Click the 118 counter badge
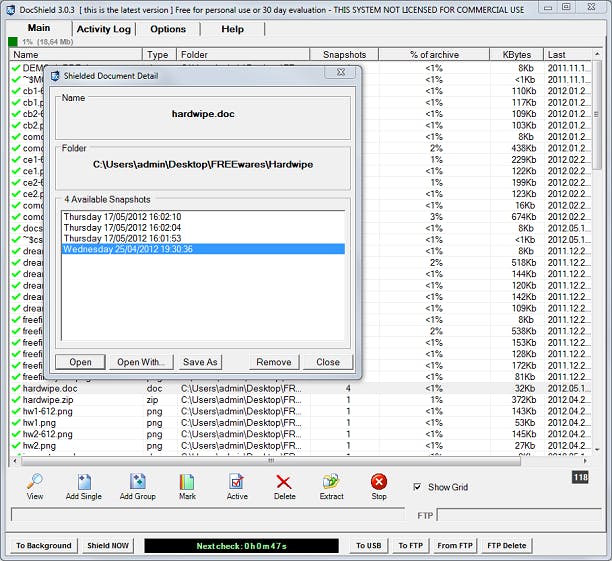 [x=580, y=477]
